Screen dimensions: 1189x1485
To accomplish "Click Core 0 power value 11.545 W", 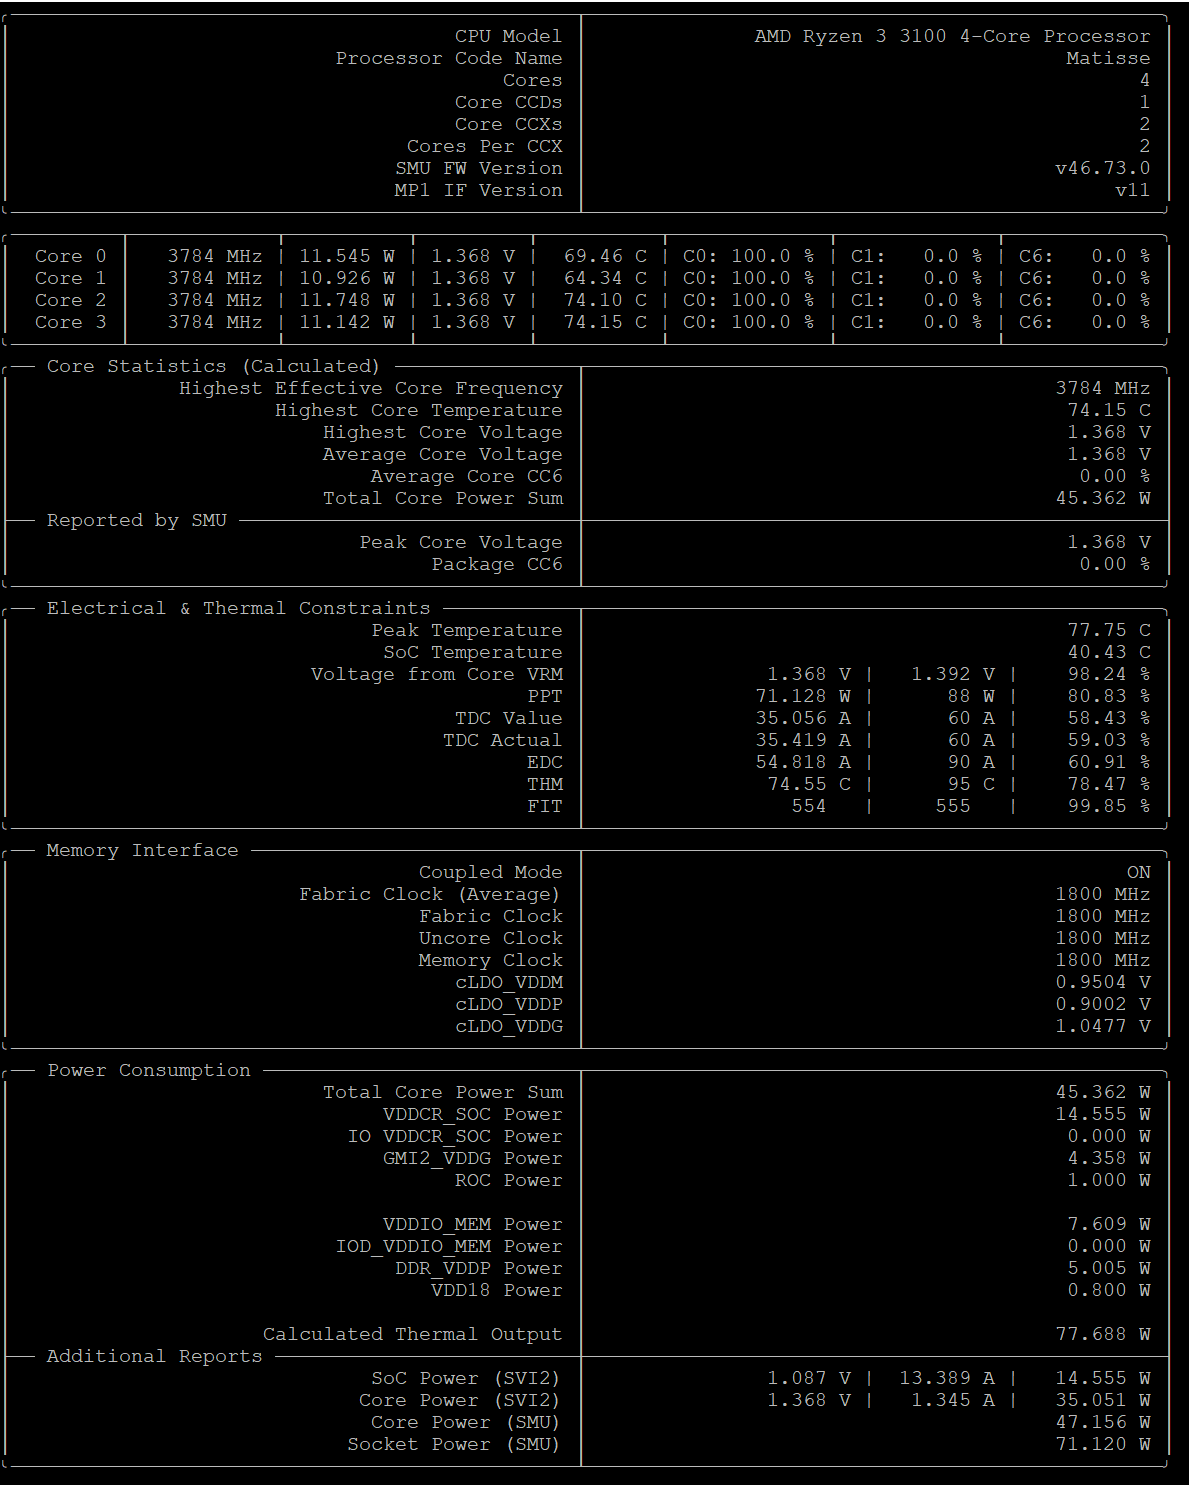I will pos(346,256).
